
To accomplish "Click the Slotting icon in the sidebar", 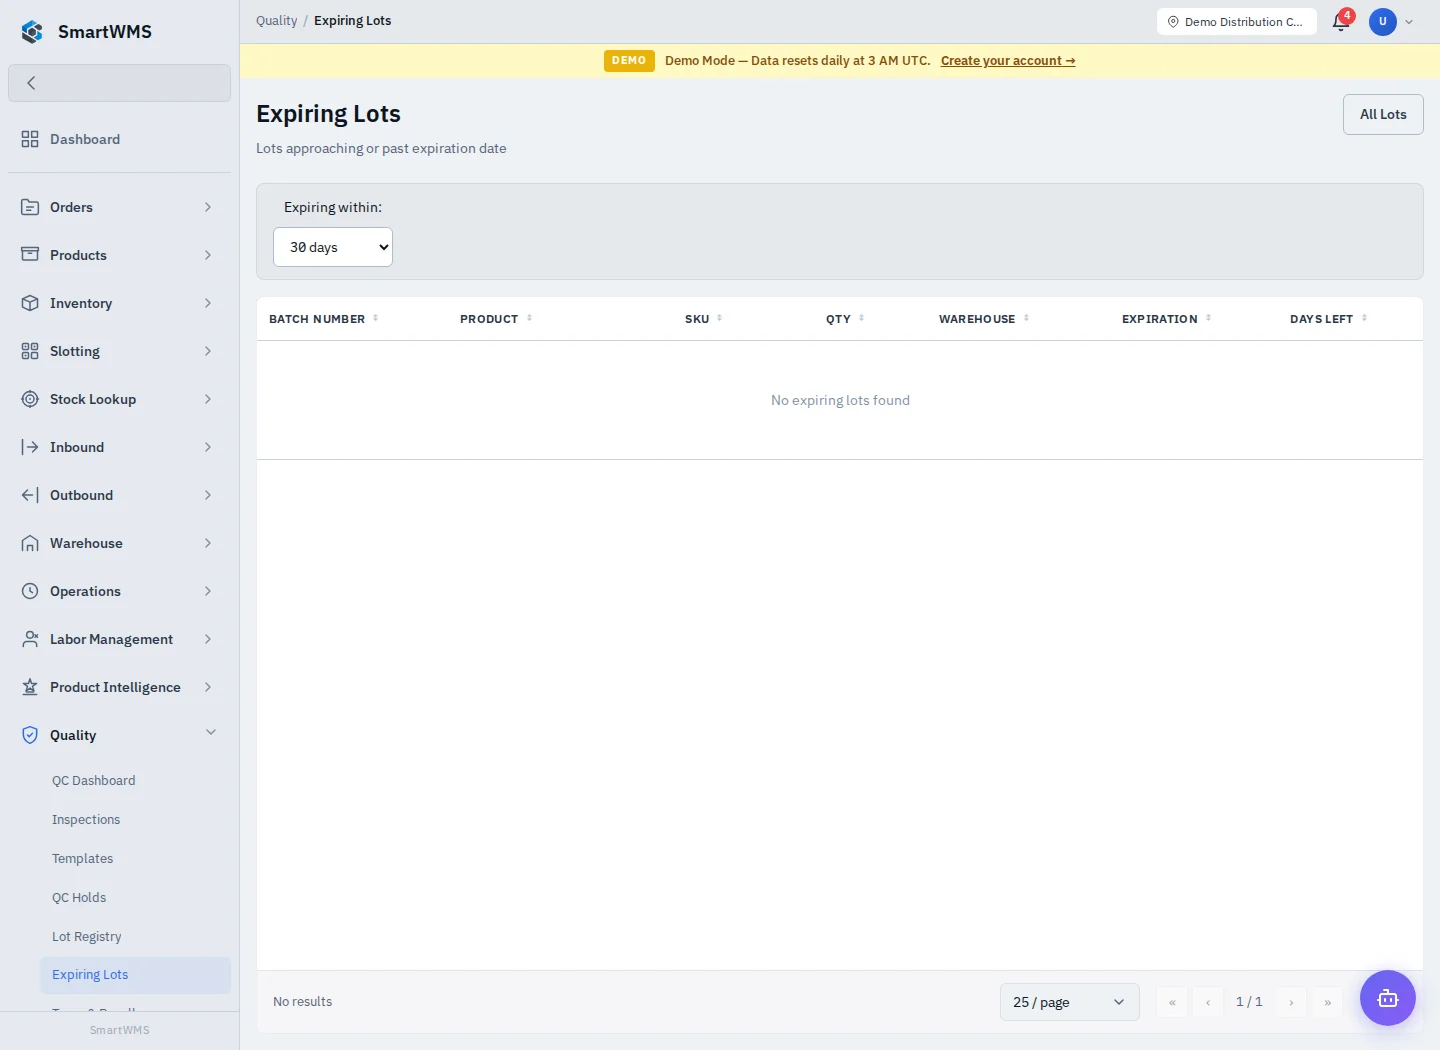I will 30,351.
